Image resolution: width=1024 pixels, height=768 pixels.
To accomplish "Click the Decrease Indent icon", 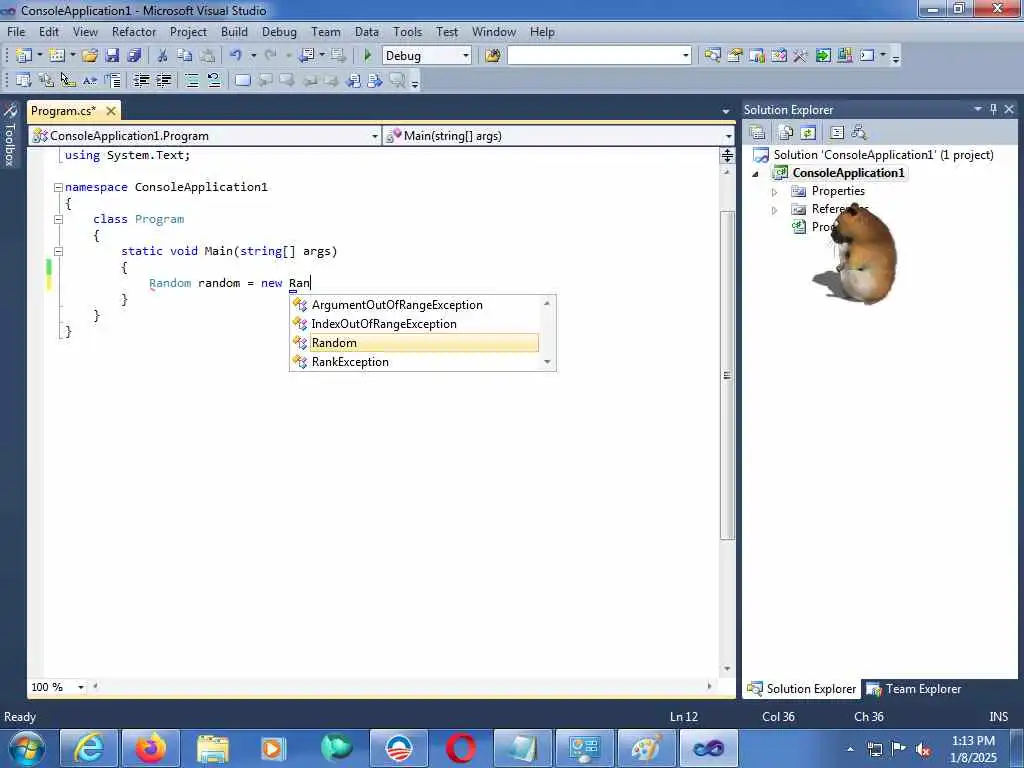I will [141, 80].
